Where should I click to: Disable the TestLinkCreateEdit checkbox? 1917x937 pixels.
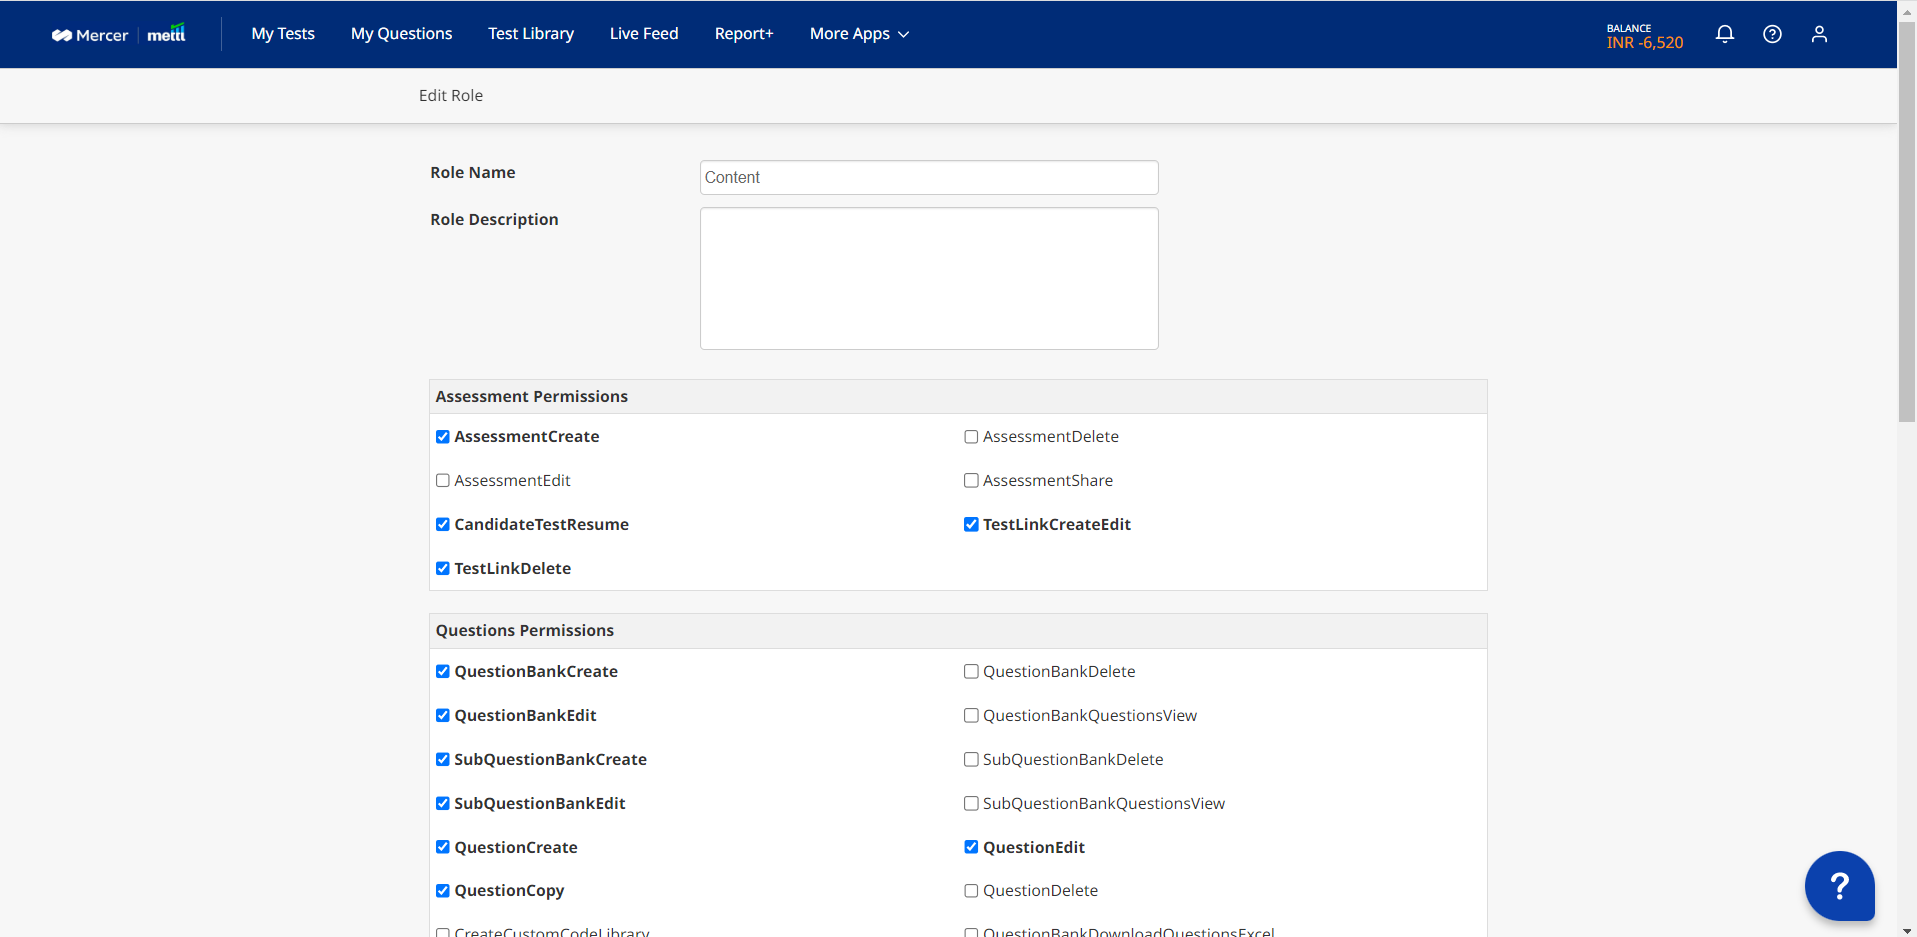971,525
